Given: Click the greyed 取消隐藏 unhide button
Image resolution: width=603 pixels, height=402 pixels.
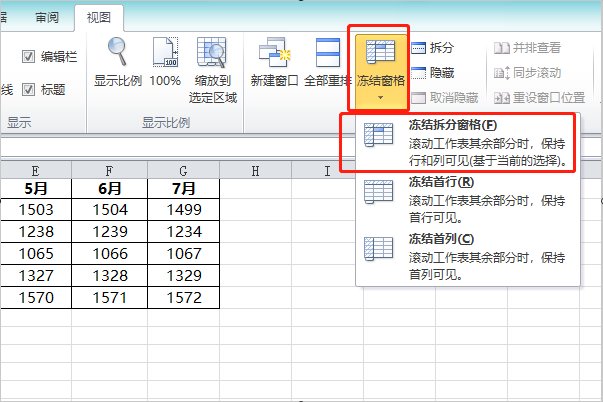Looking at the screenshot, I should click(445, 98).
